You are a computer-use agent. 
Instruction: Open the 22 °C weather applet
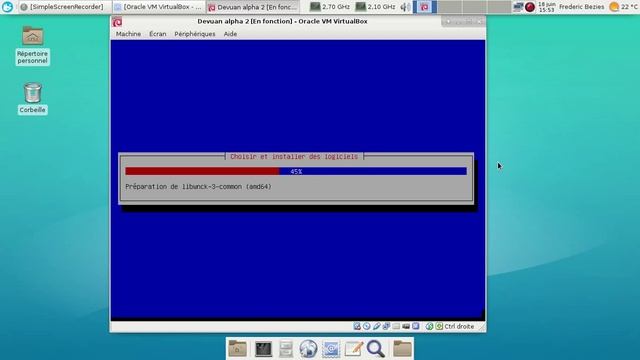(623, 7)
